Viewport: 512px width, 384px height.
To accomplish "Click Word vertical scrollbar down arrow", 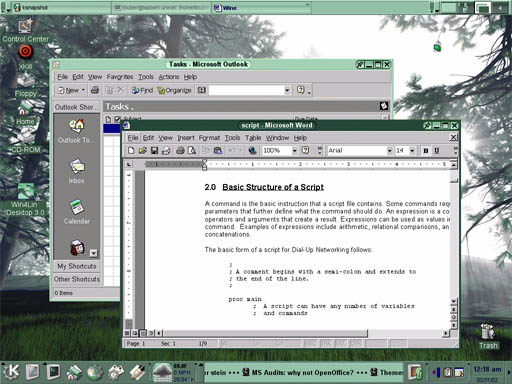I will click(454, 301).
